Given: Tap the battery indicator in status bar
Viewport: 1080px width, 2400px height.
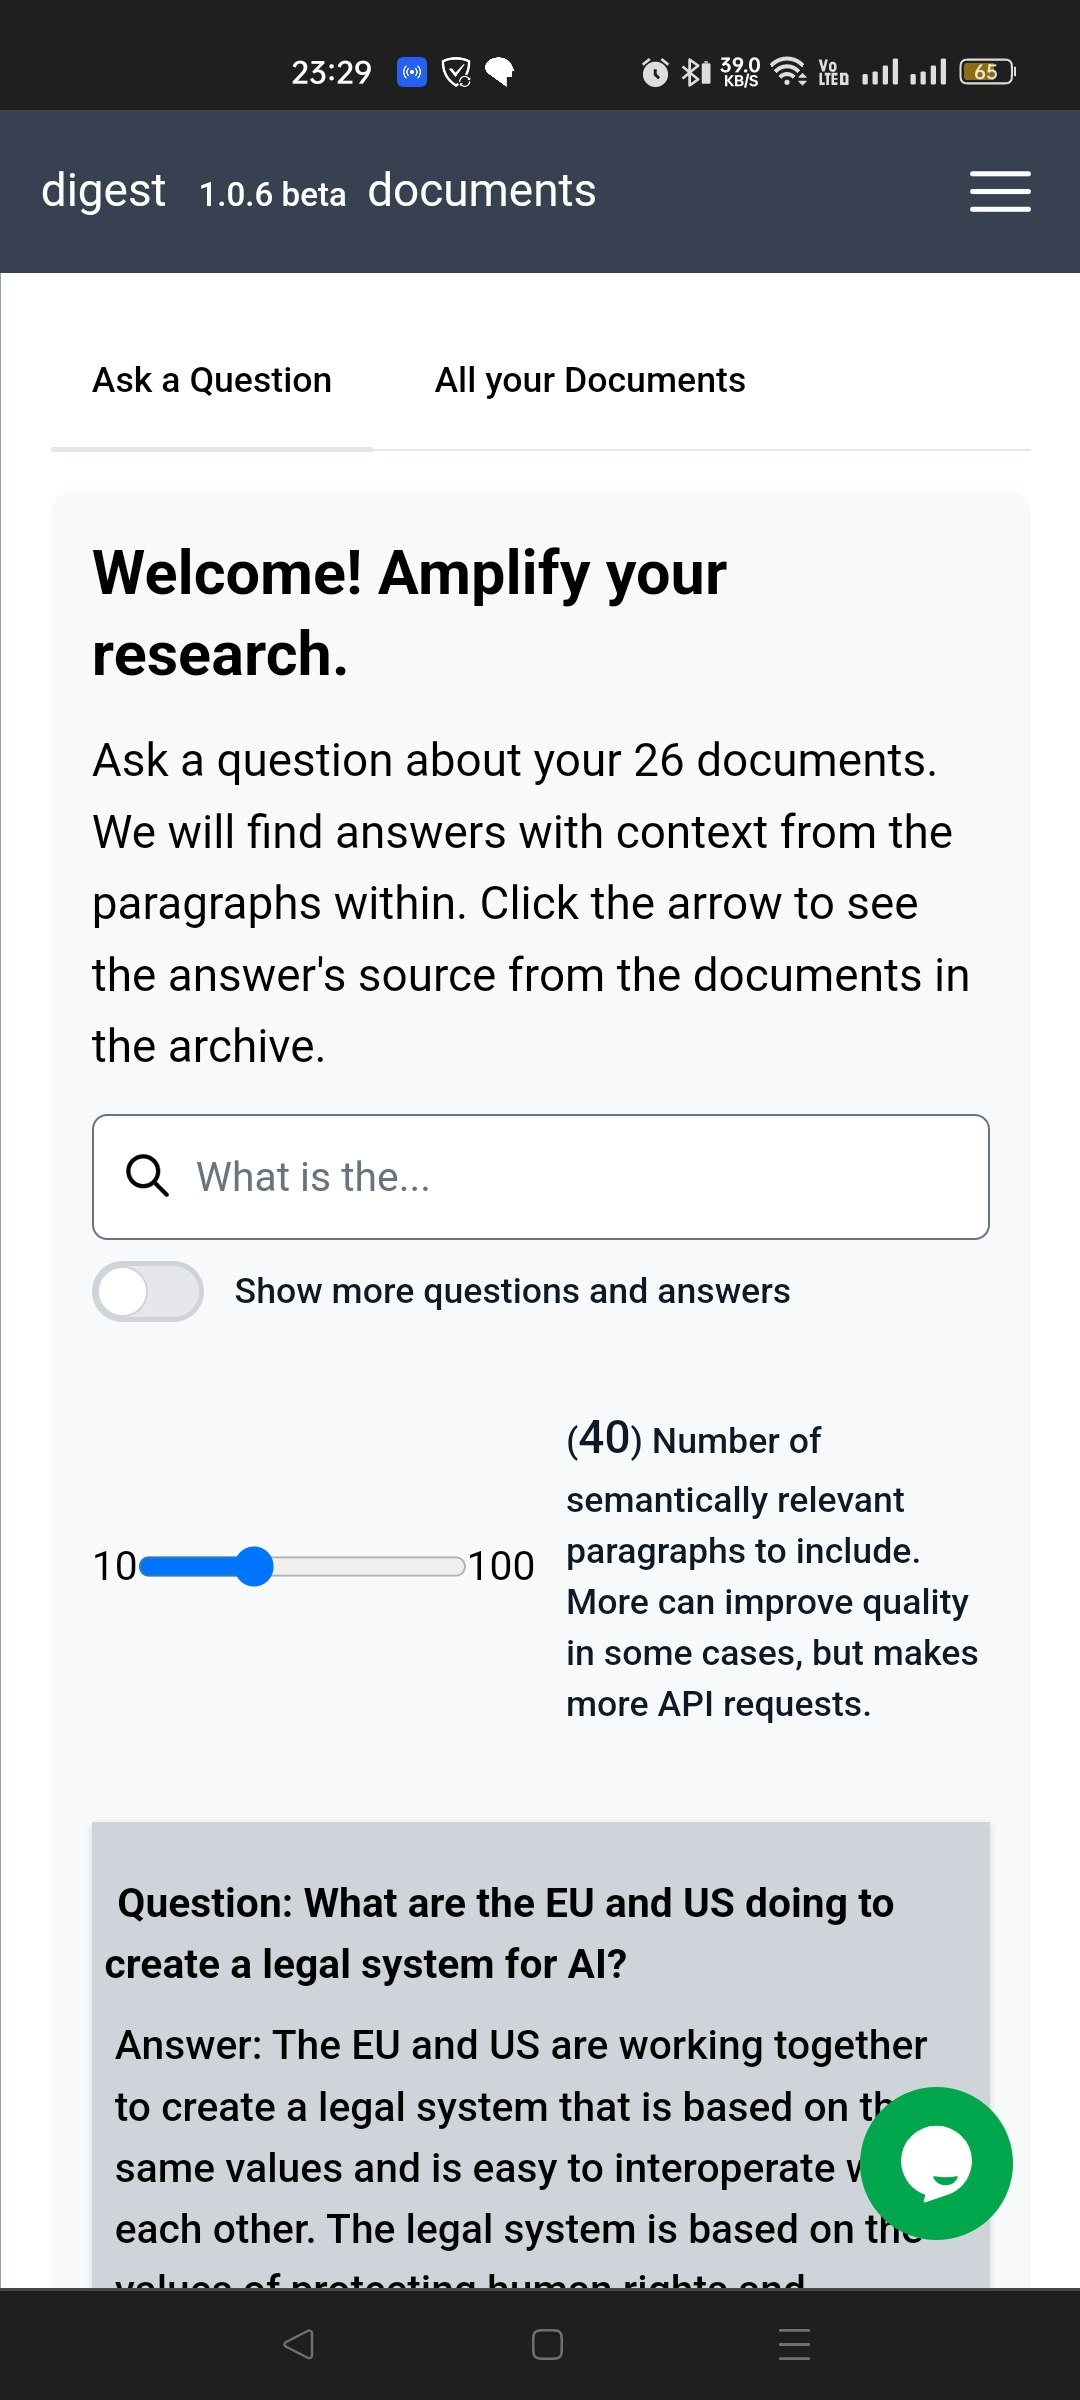Looking at the screenshot, I should tap(987, 72).
